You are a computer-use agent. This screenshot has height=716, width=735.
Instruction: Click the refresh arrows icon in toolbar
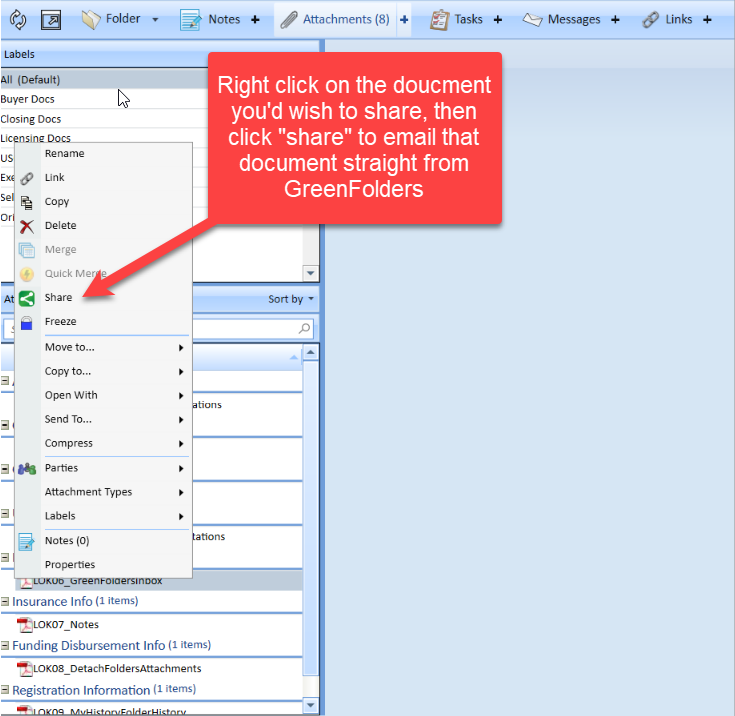tap(18, 20)
